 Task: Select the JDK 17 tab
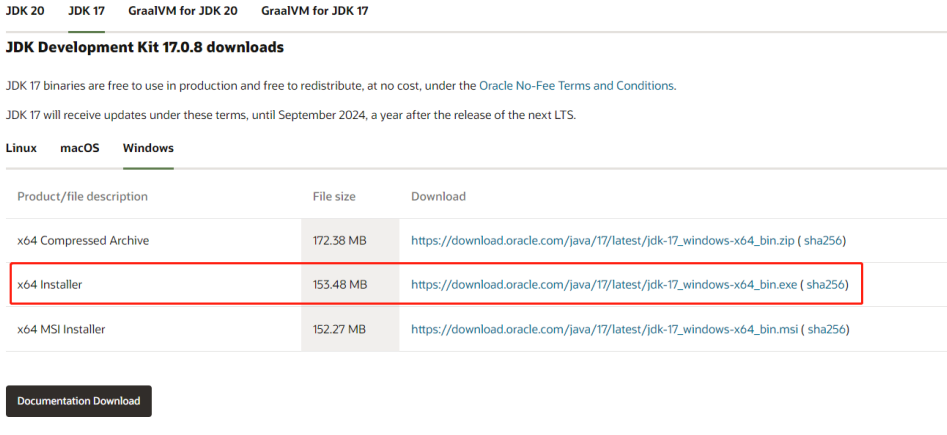click(86, 11)
